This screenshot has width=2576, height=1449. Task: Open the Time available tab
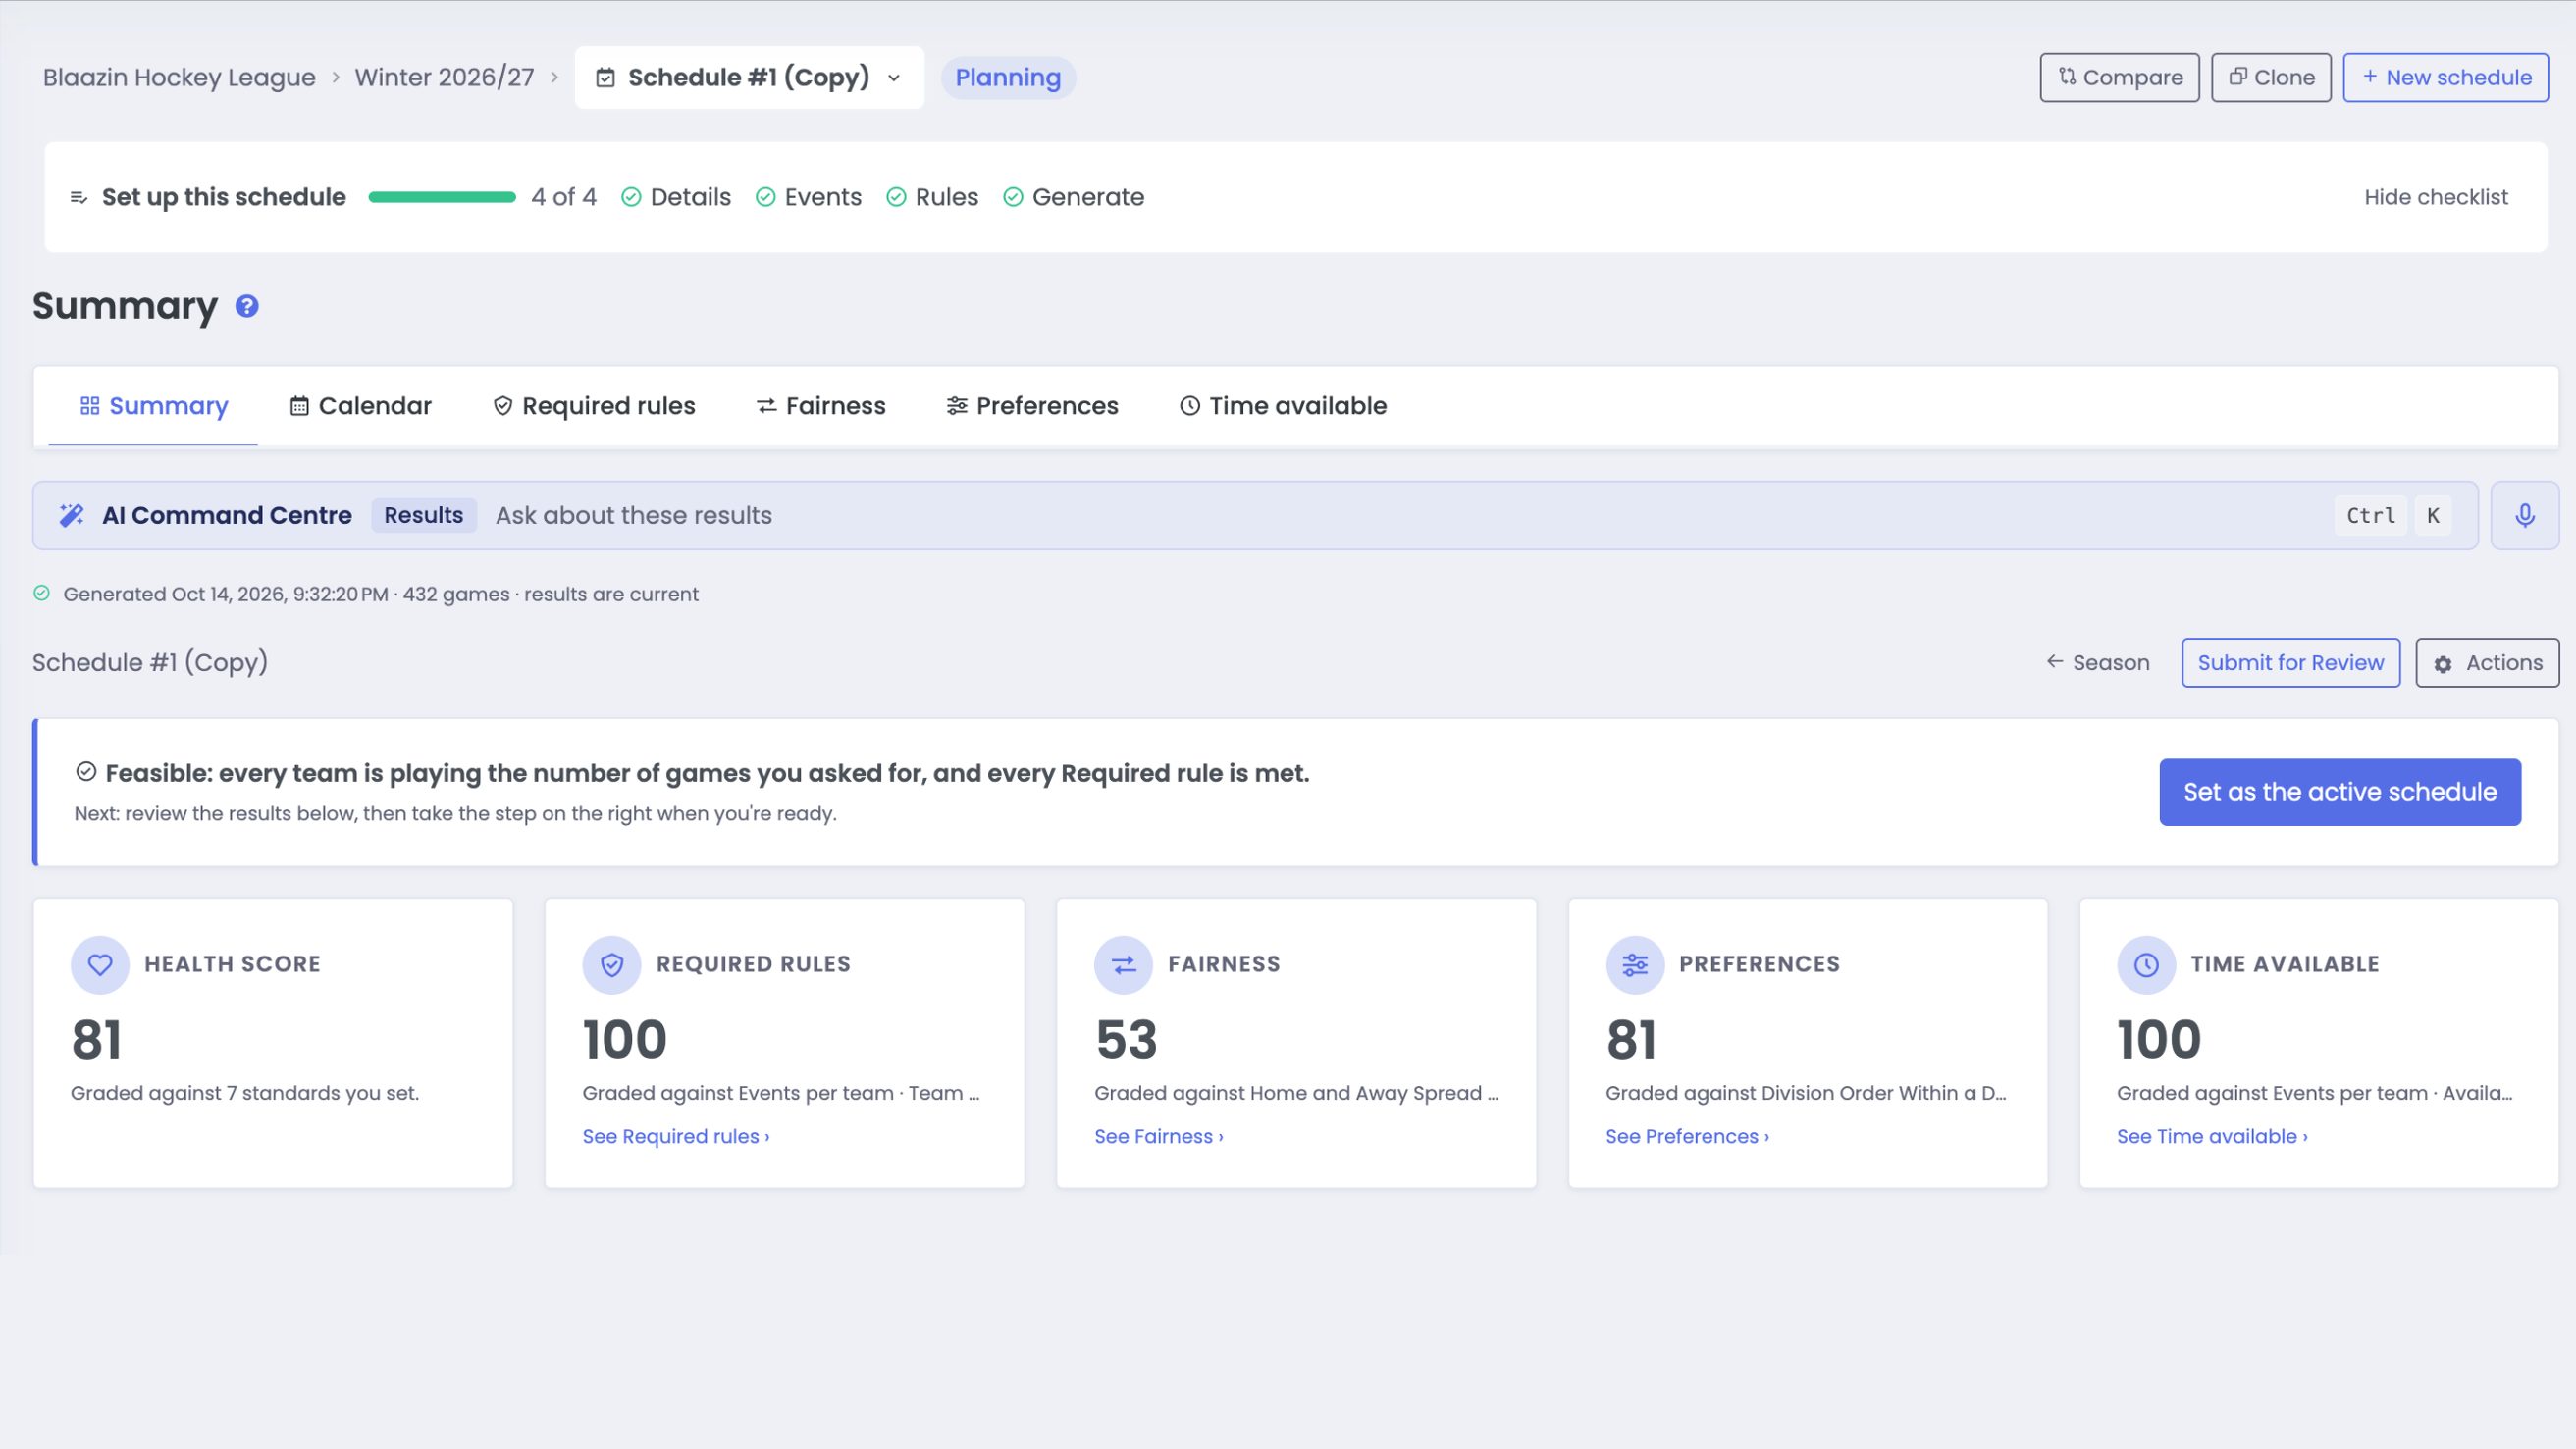(1283, 406)
